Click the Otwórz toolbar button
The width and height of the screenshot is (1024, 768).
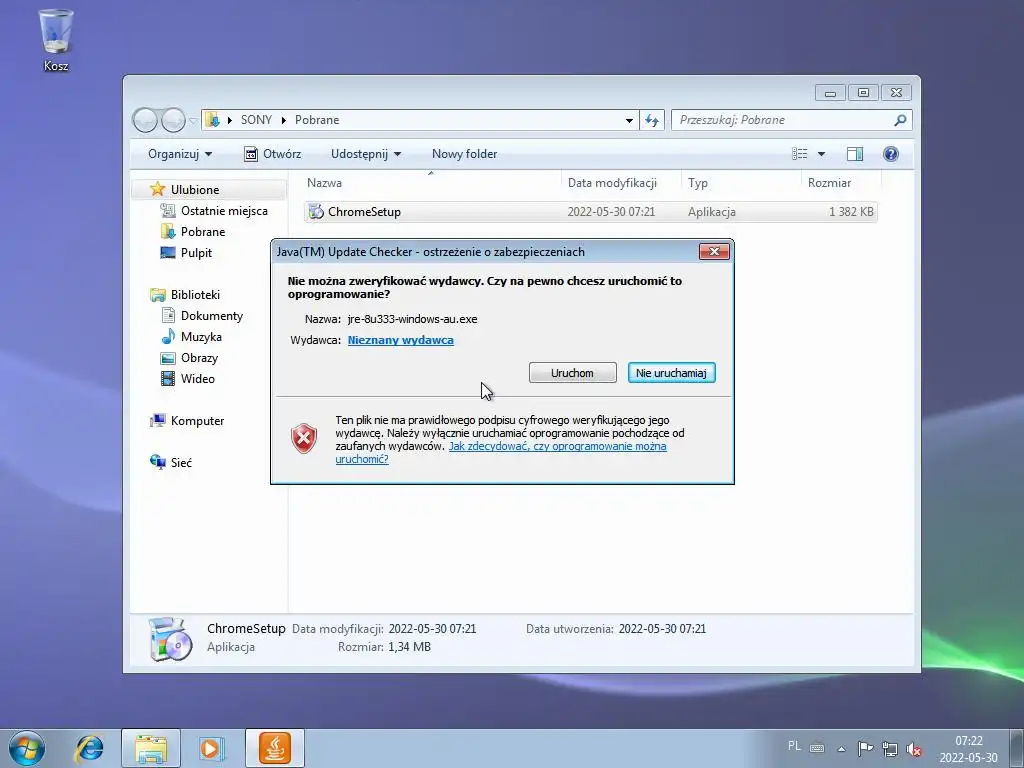point(272,154)
